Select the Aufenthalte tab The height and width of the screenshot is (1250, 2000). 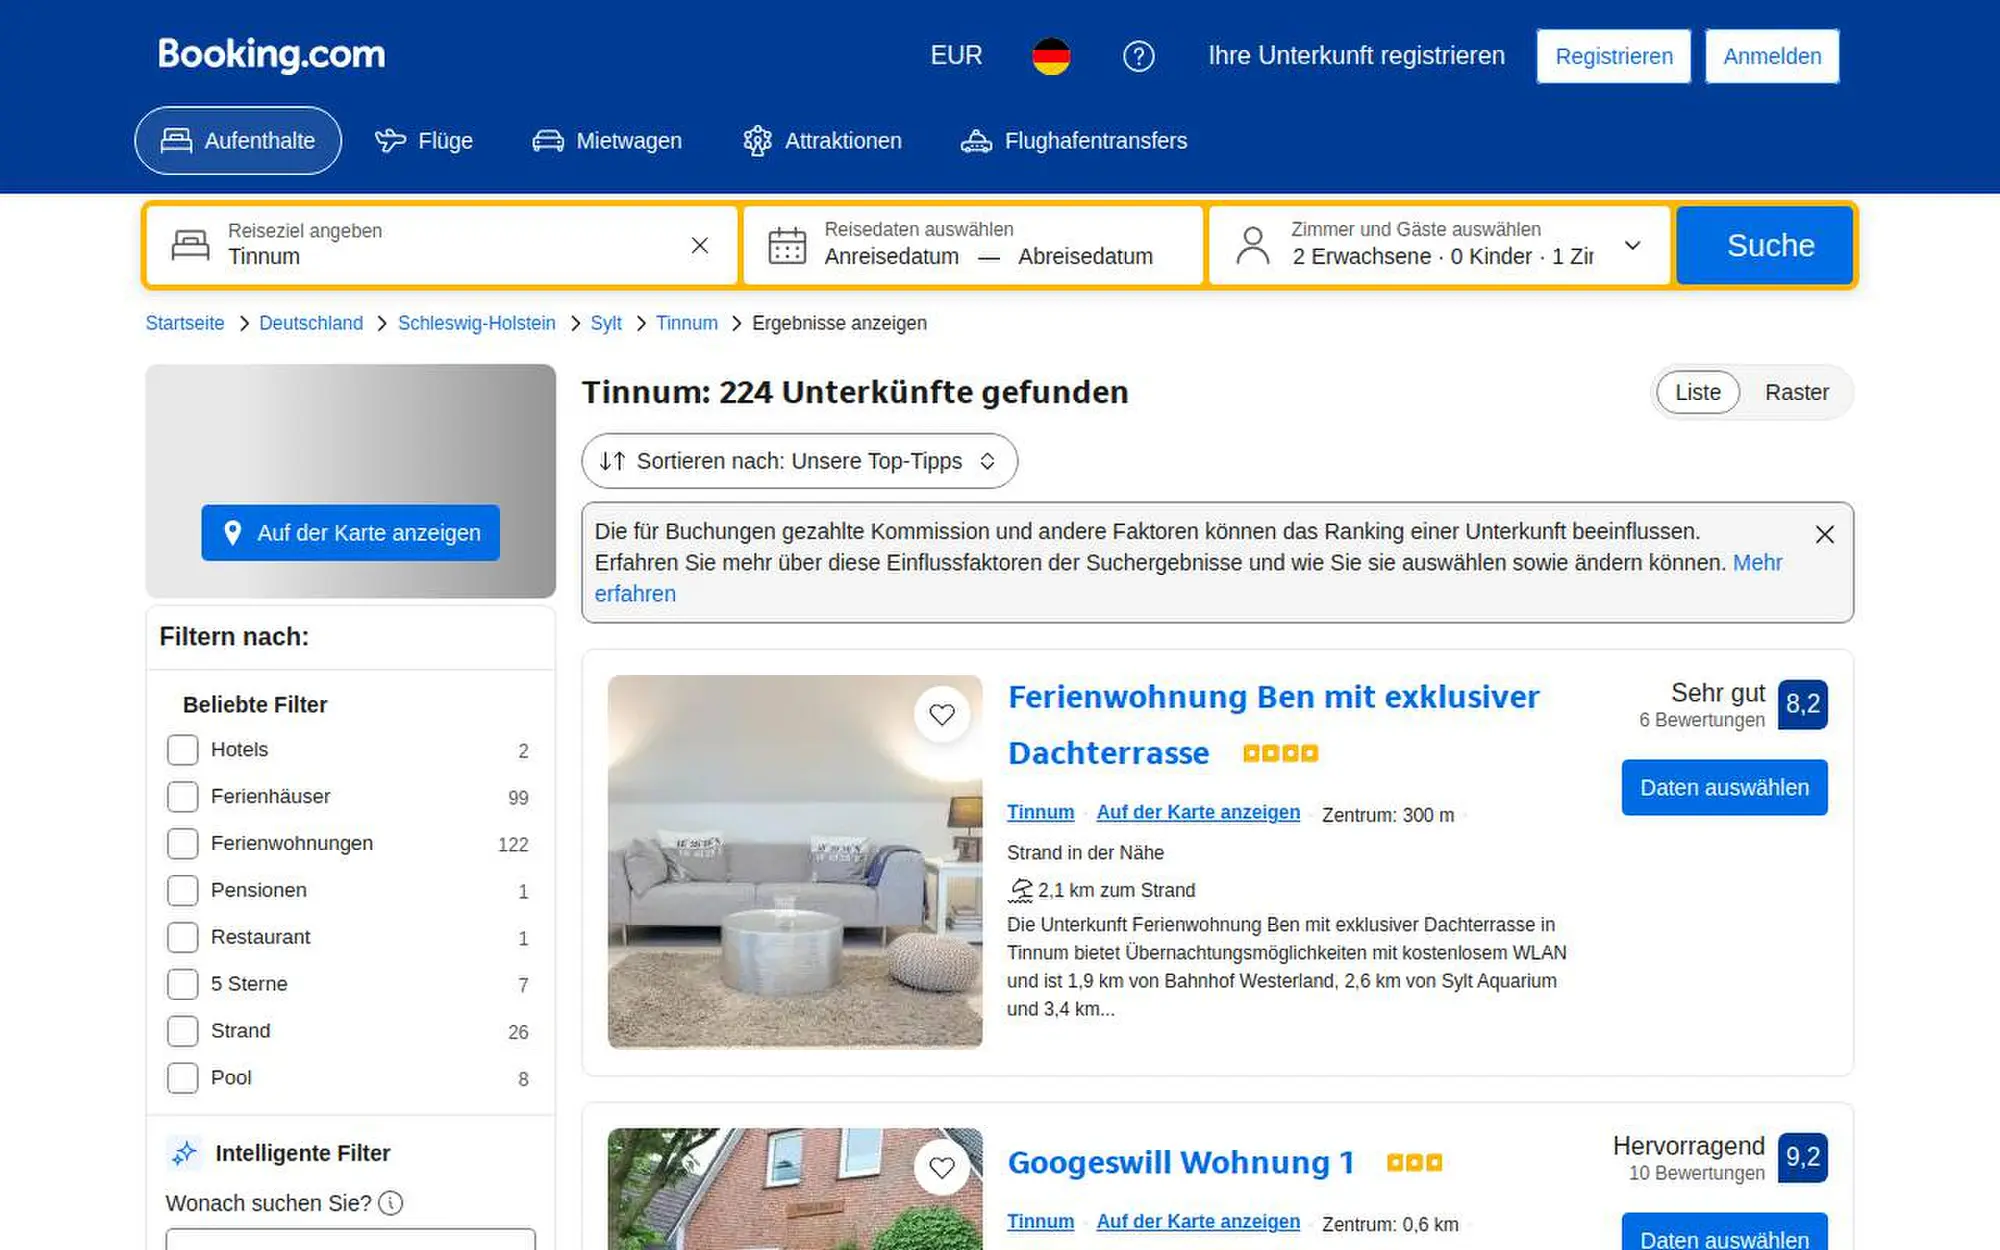[238, 141]
